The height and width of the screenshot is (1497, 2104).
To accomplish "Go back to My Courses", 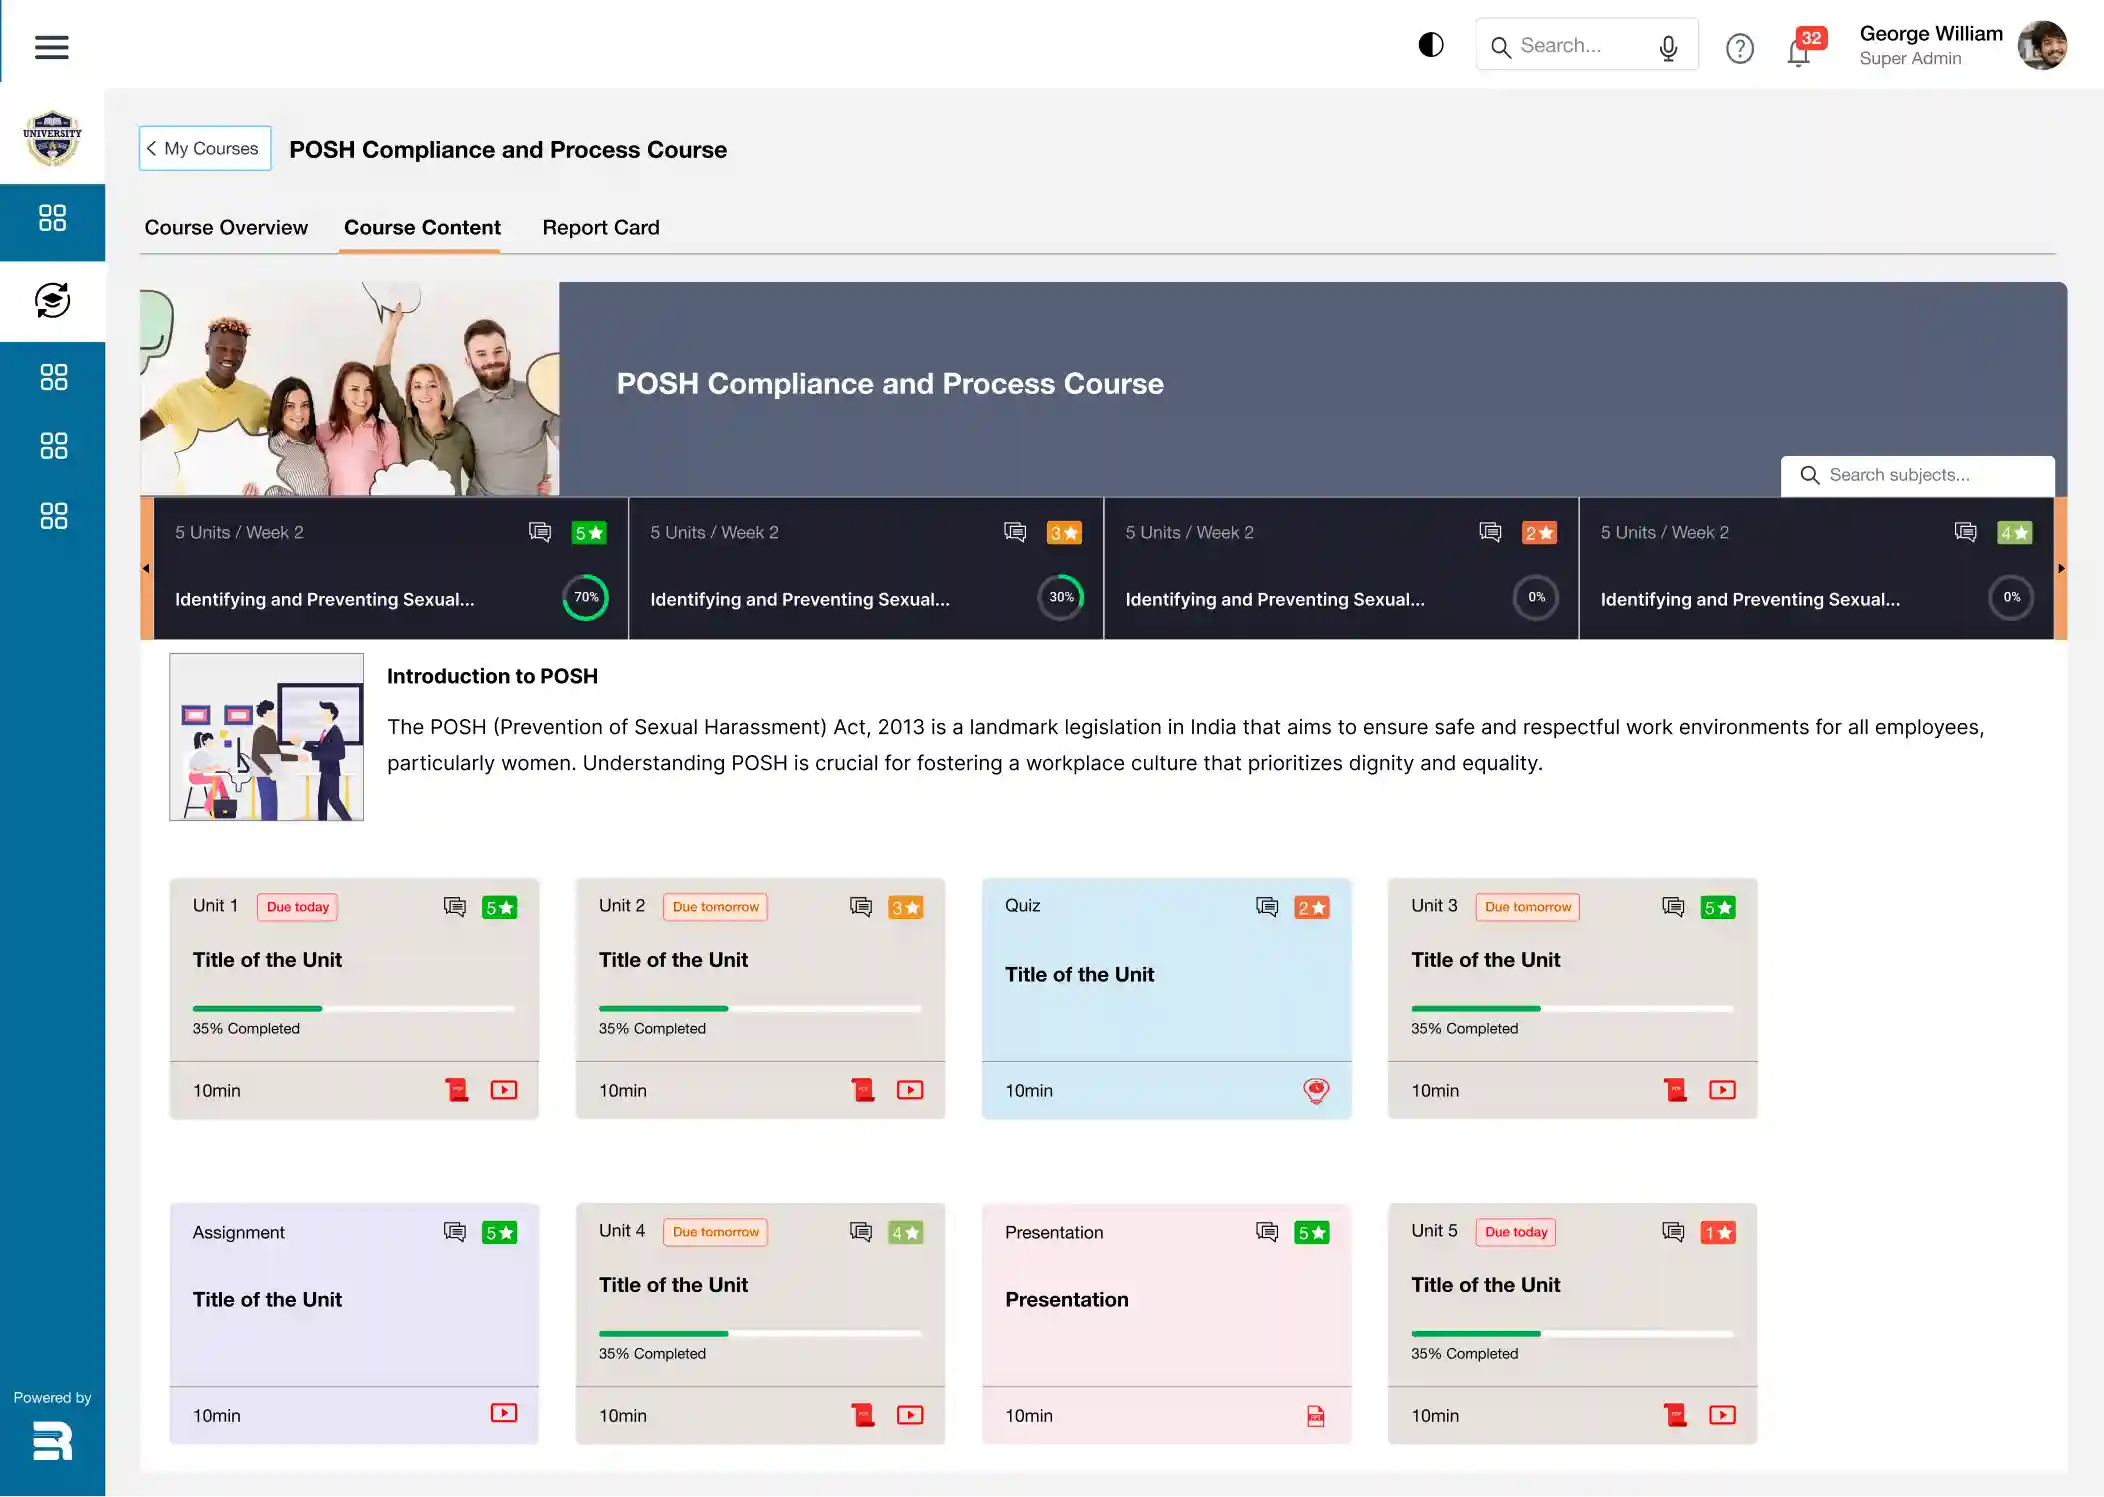I will tap(205, 148).
